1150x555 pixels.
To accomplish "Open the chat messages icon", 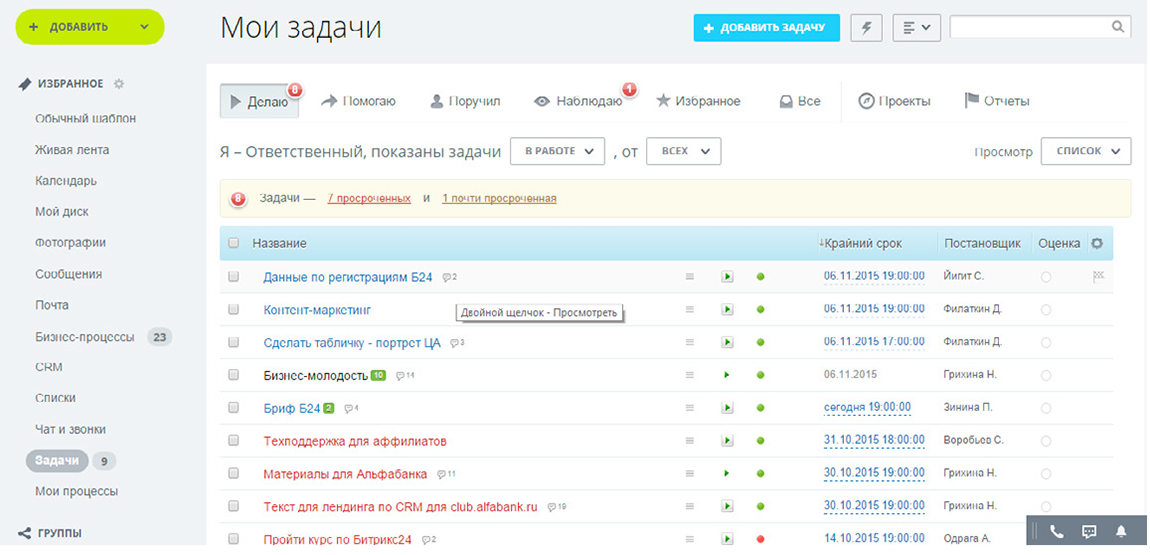I will (x=1089, y=532).
